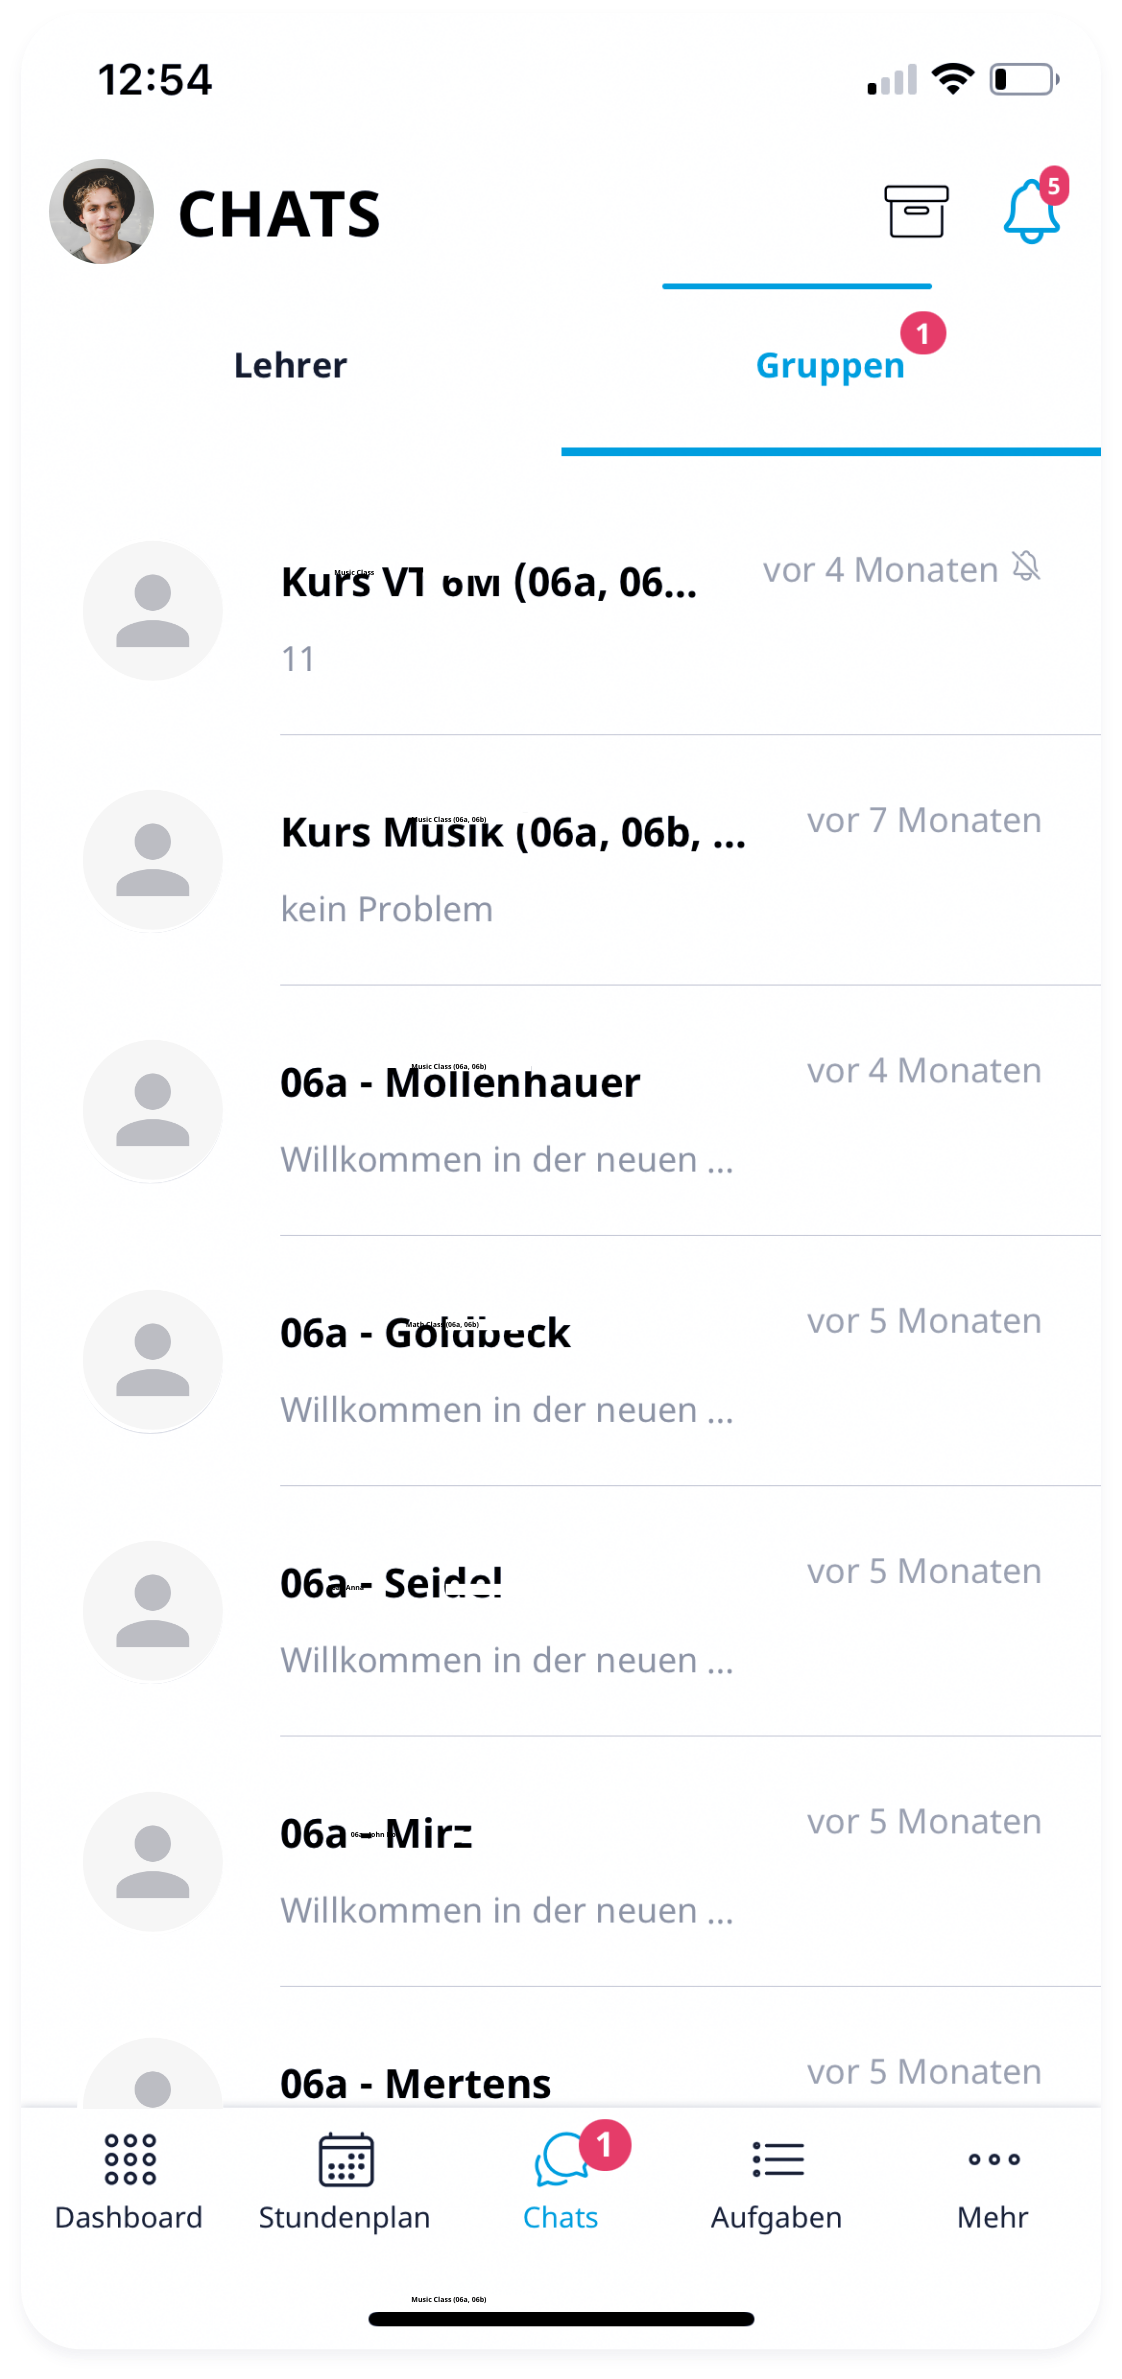Tap the user profile photo

point(101,212)
